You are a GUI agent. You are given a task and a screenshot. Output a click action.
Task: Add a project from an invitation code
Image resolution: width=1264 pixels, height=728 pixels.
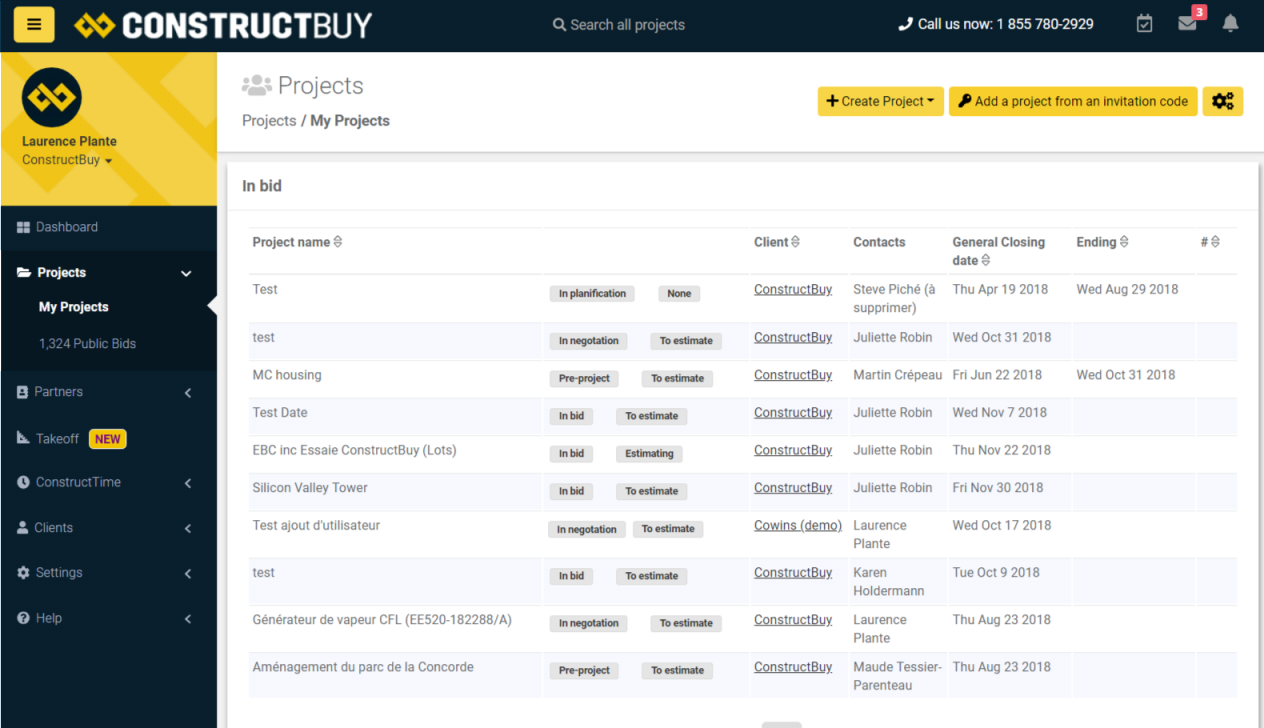tap(1073, 101)
